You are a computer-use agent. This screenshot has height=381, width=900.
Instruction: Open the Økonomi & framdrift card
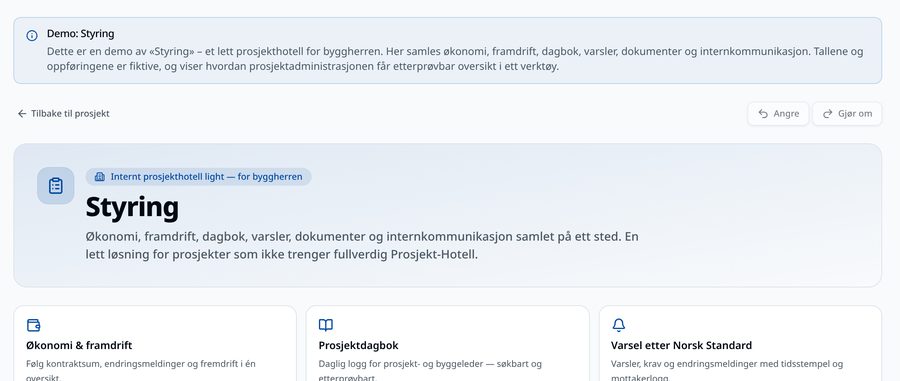pyautogui.click(x=155, y=343)
